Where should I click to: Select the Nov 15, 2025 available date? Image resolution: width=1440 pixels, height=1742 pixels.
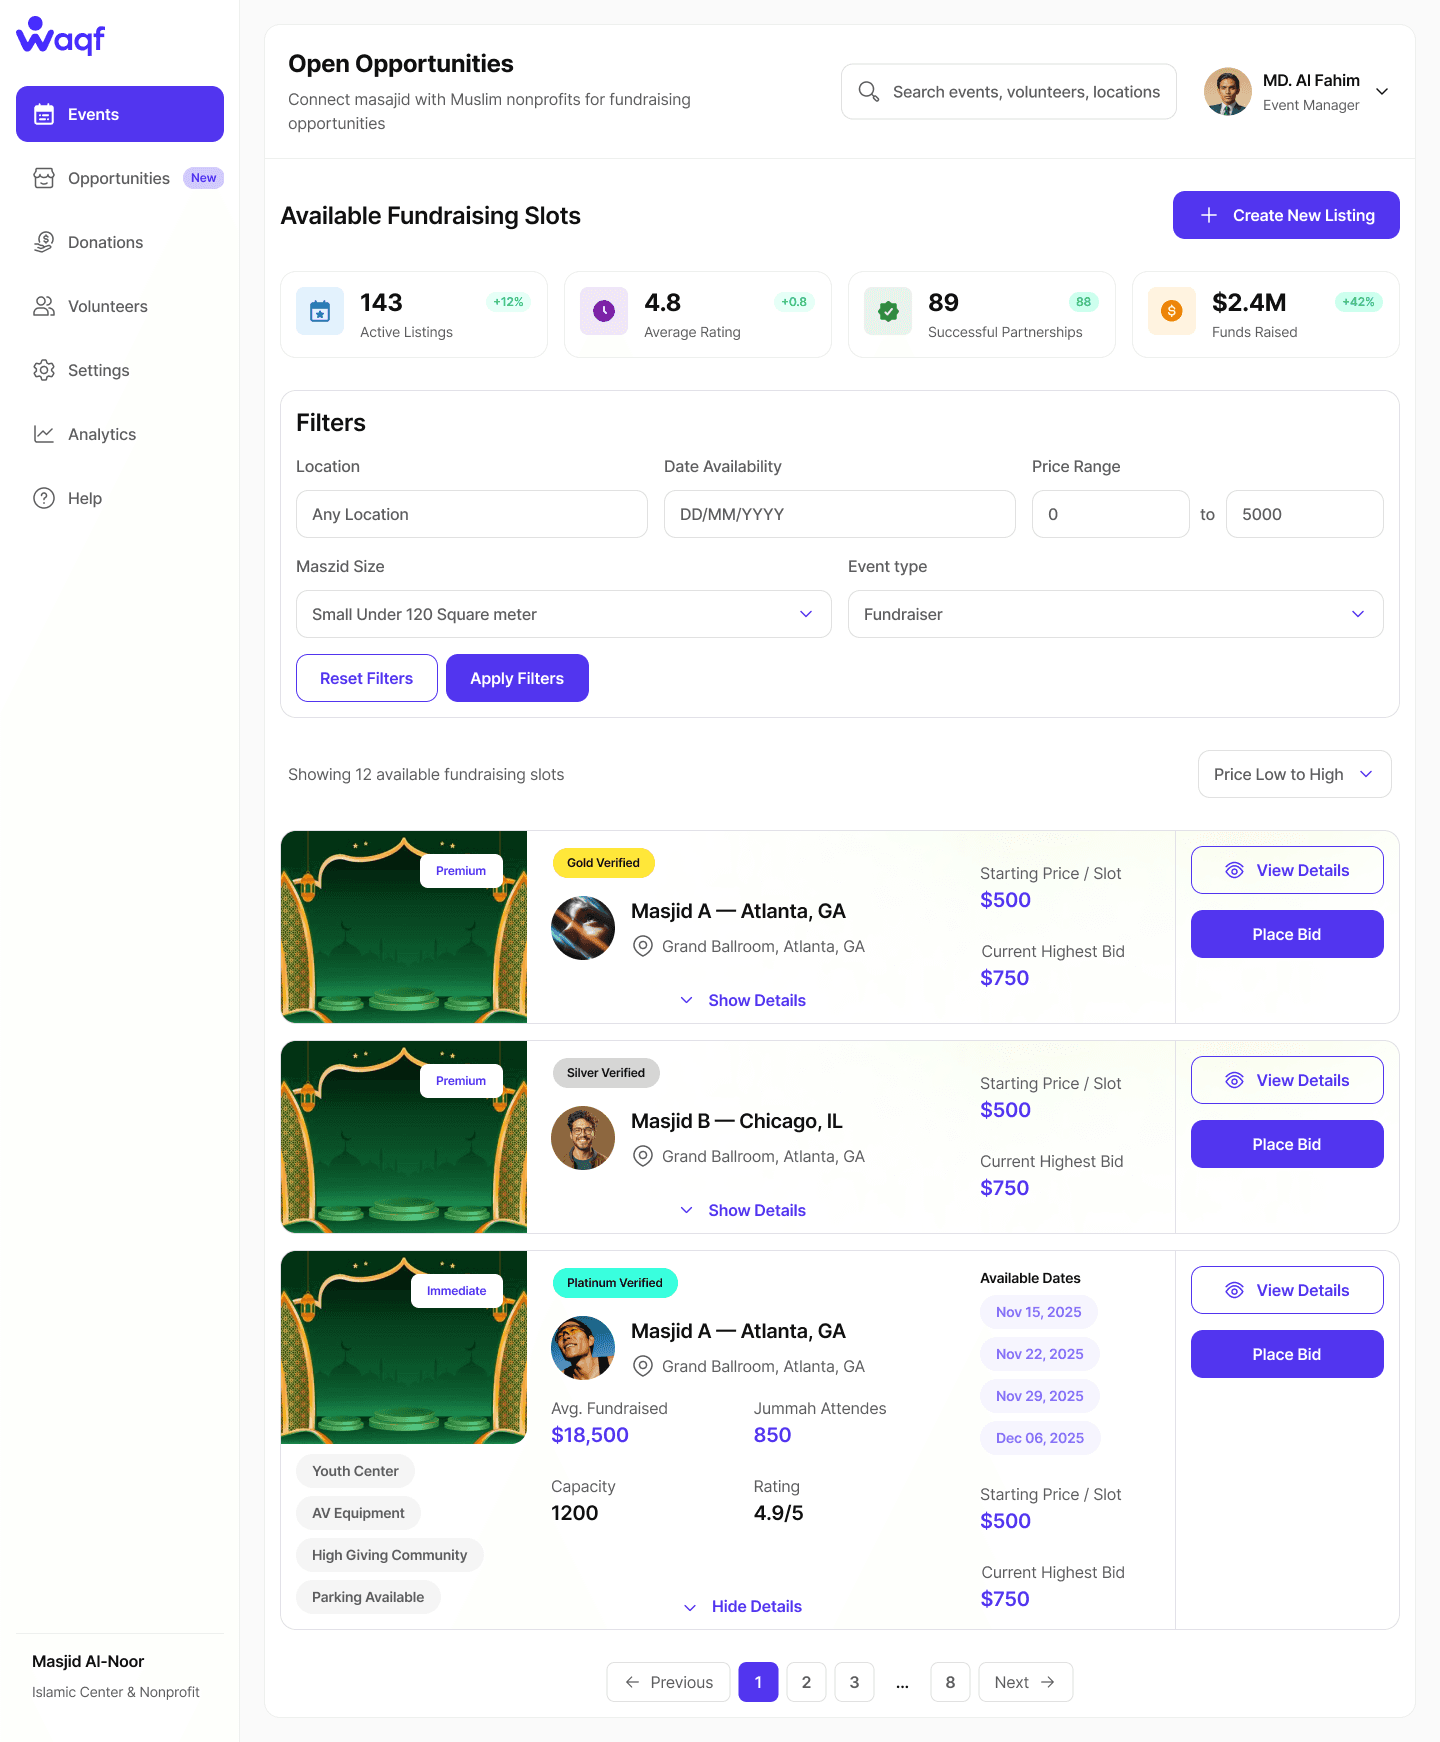[x=1038, y=1312]
